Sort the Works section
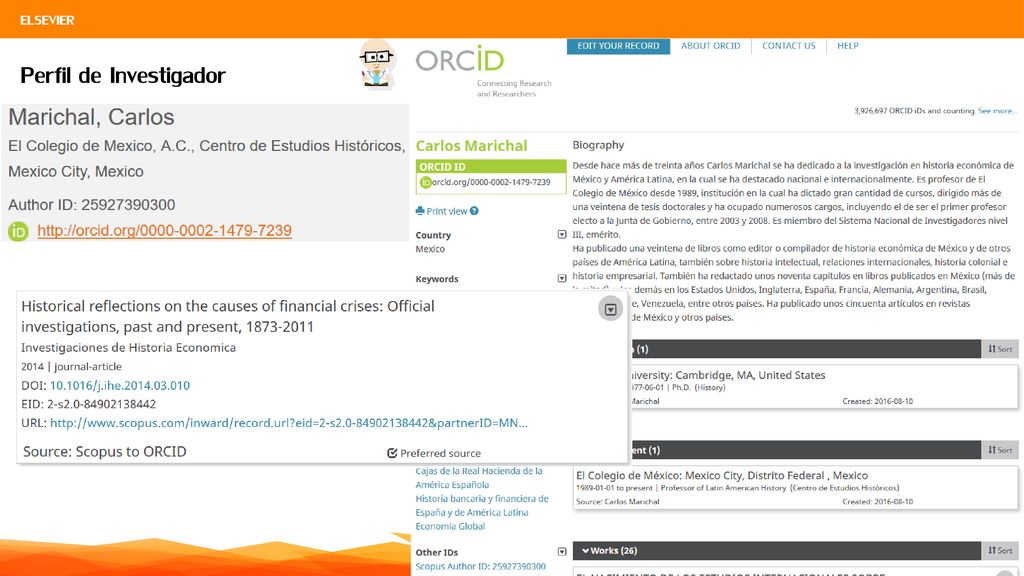 click(1000, 551)
